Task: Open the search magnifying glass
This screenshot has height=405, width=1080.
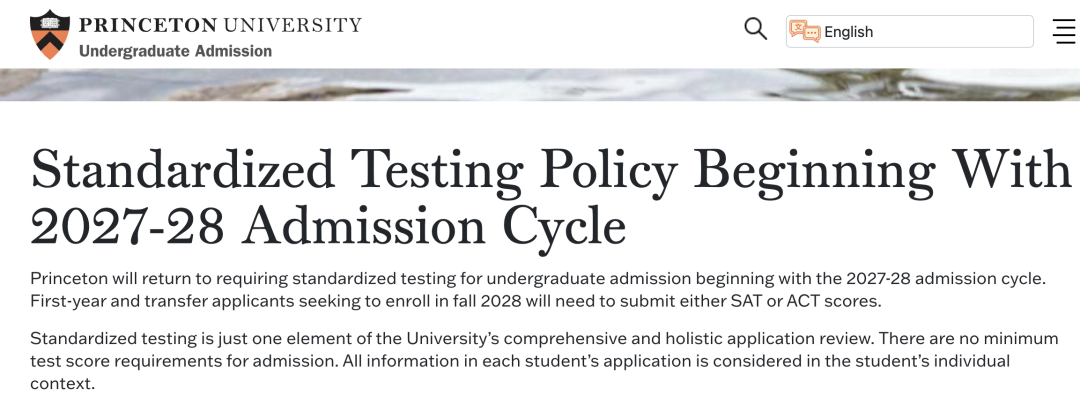Action: tap(755, 29)
